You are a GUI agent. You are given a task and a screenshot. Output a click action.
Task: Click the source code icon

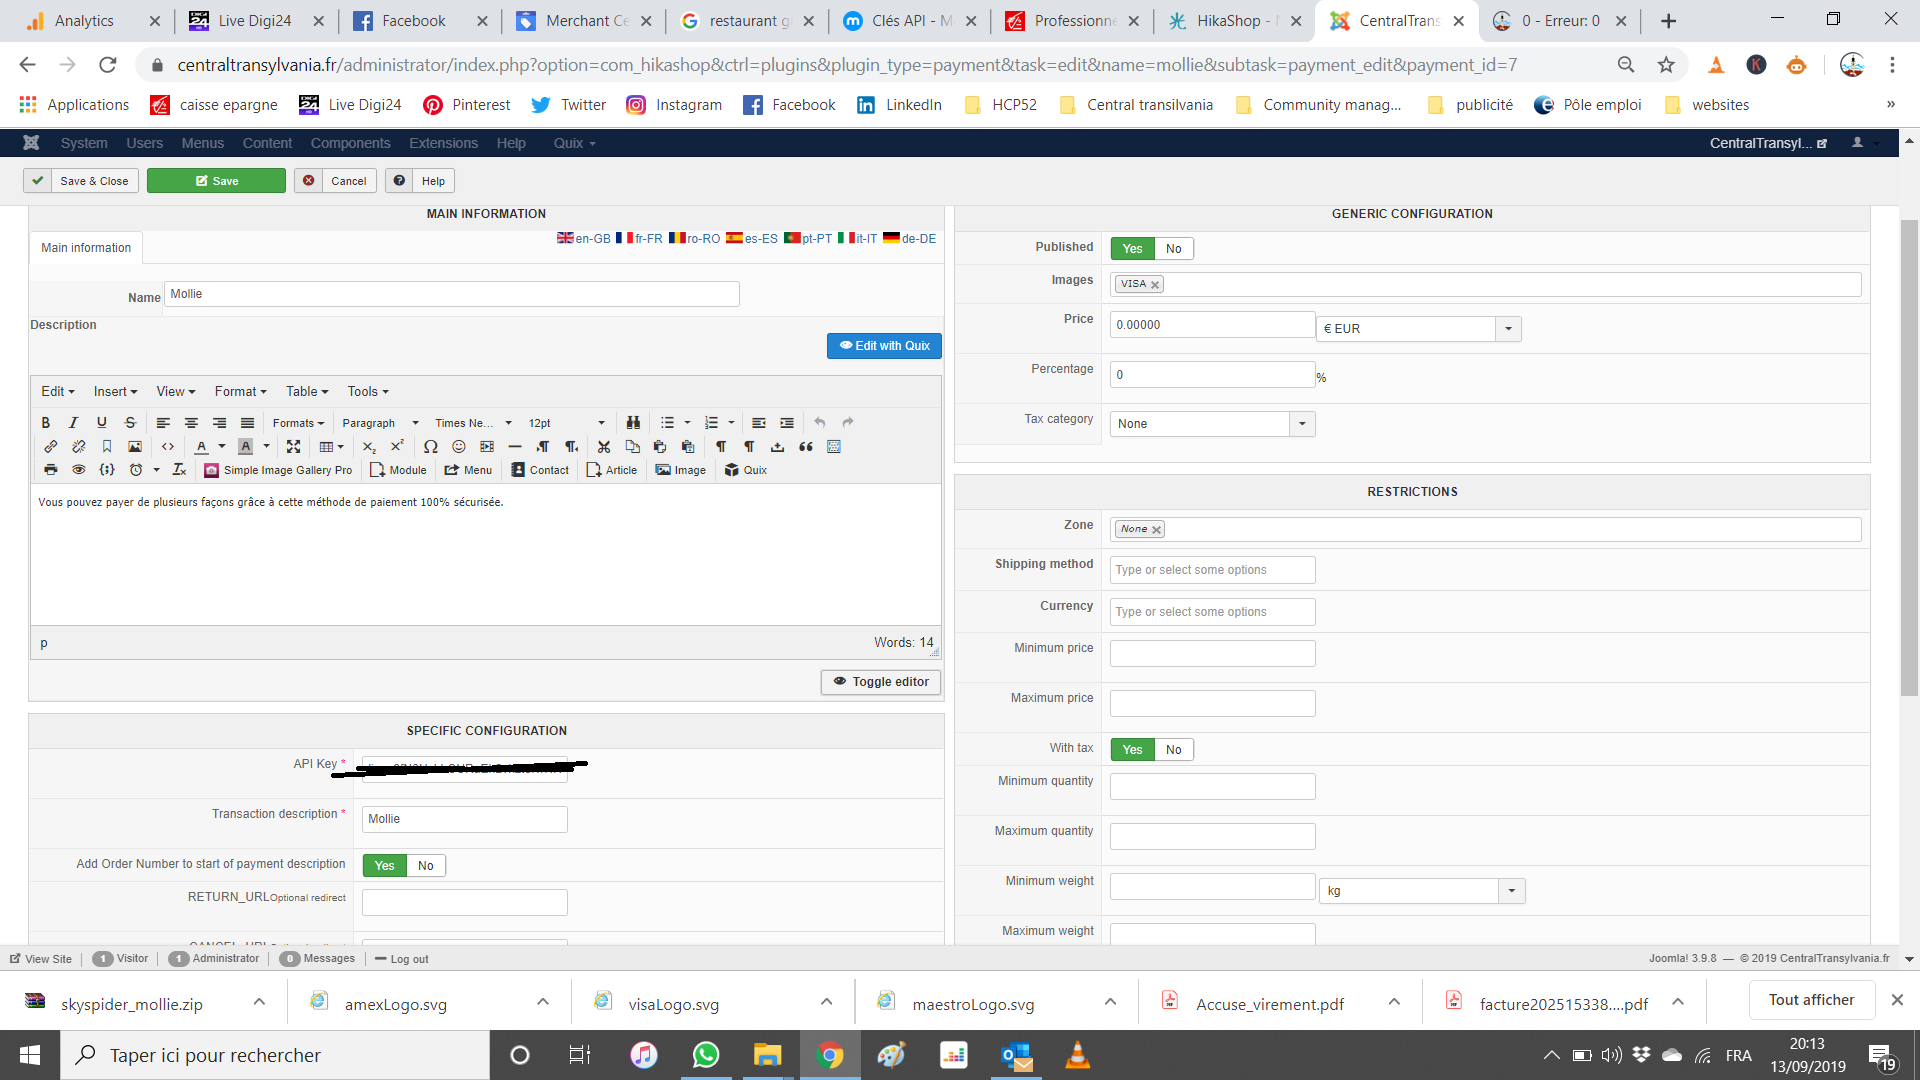pyautogui.click(x=168, y=447)
